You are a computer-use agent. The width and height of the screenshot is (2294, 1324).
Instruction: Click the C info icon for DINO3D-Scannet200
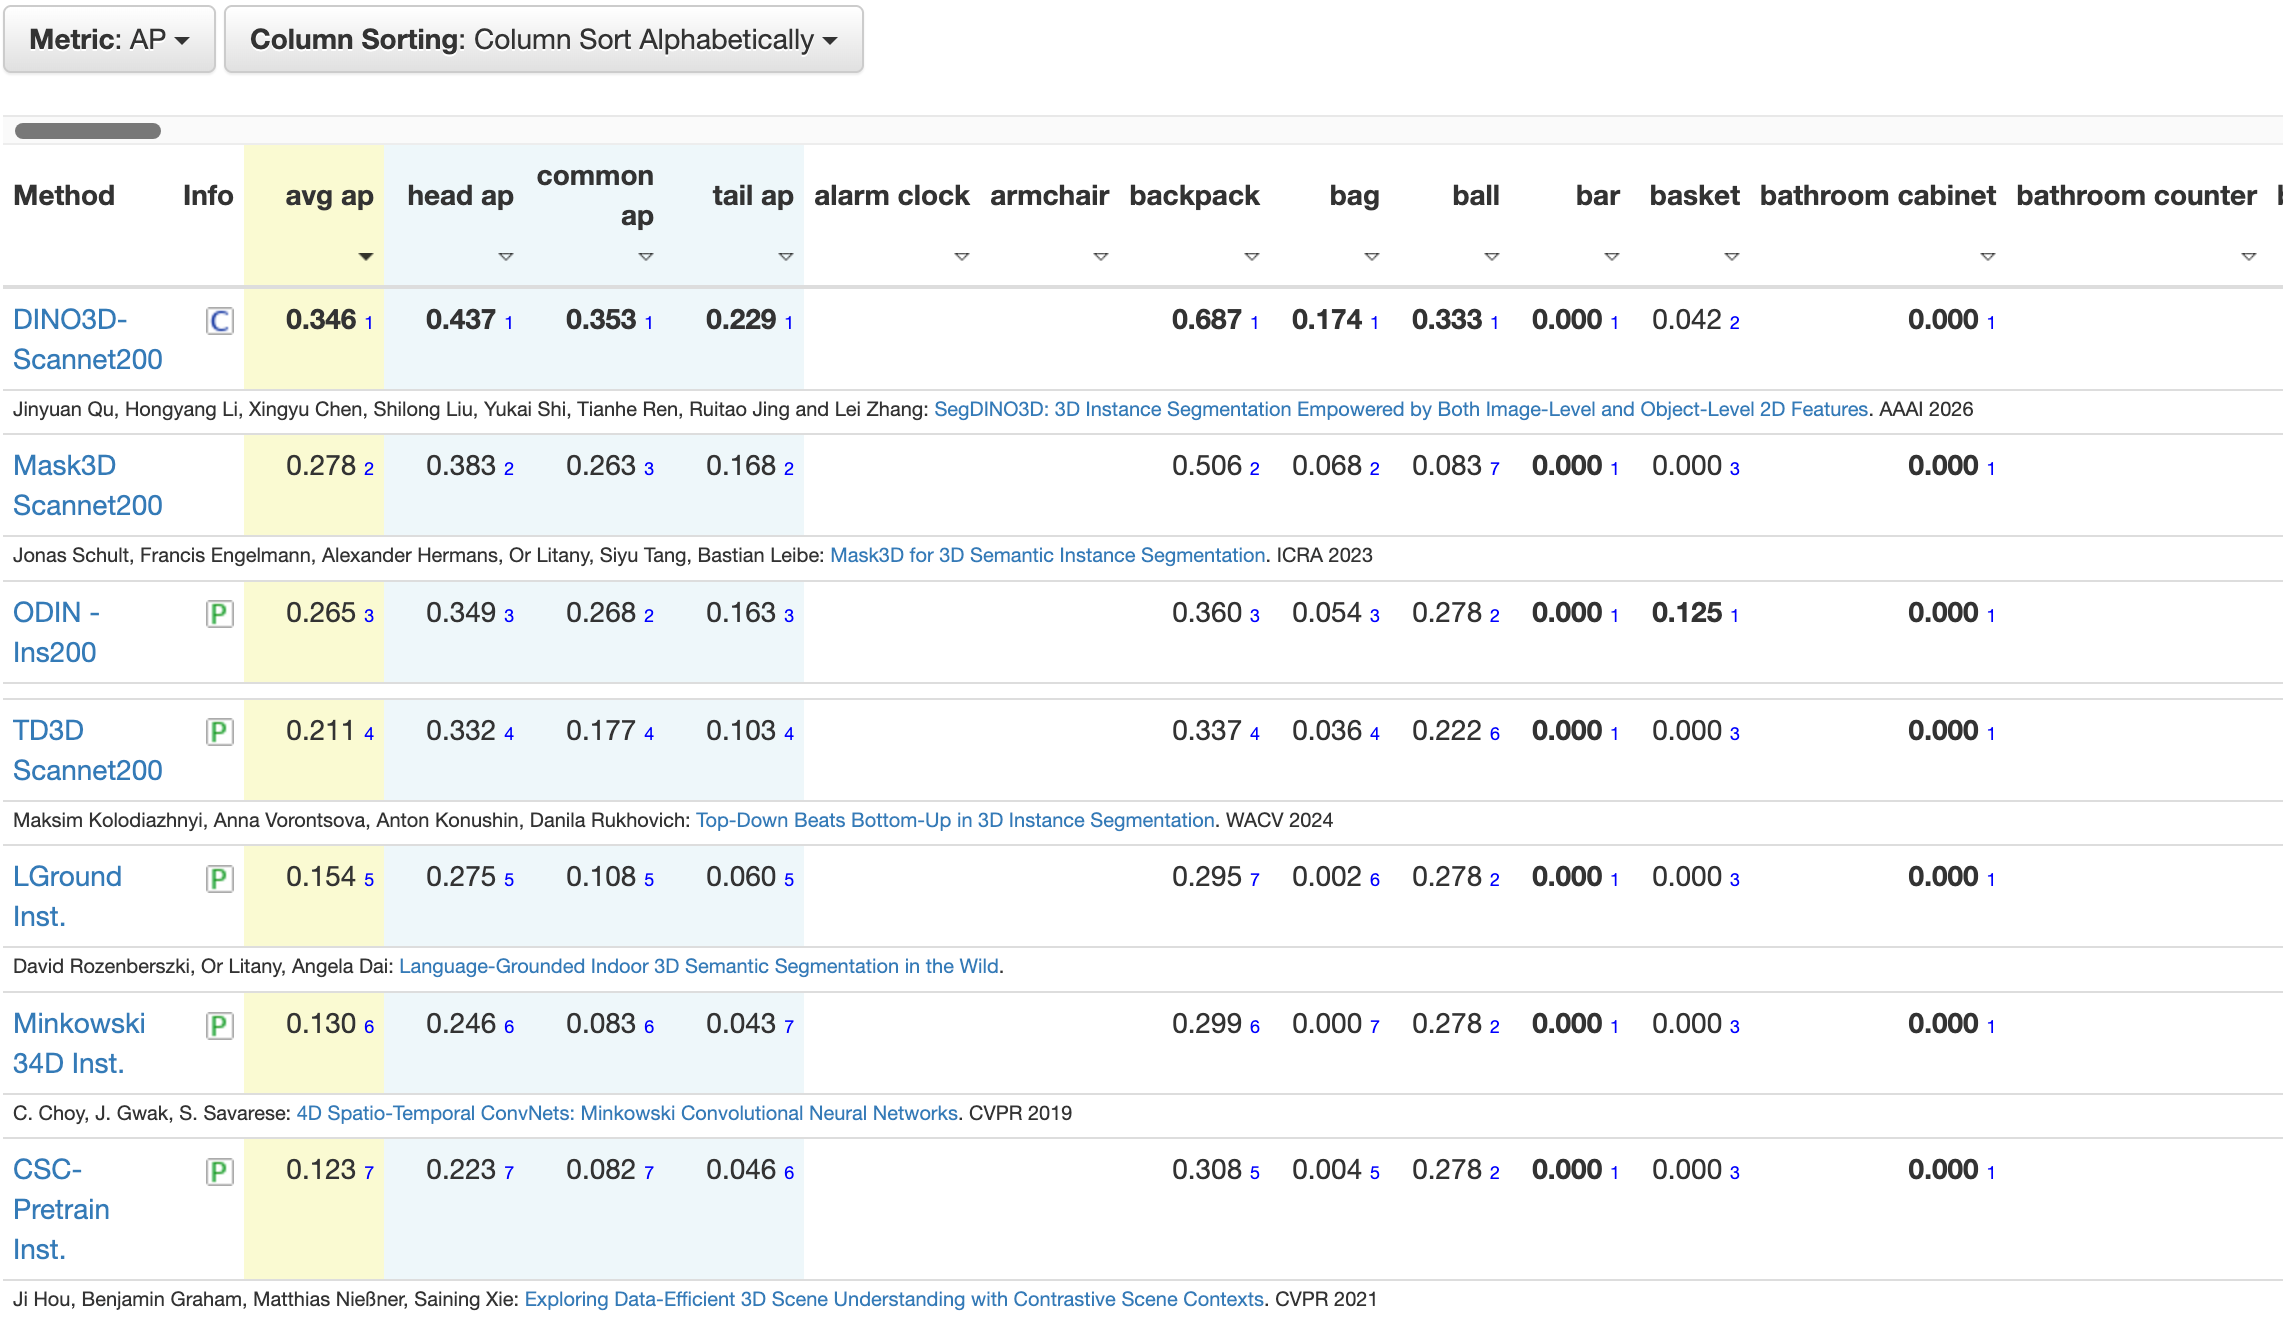point(220,321)
